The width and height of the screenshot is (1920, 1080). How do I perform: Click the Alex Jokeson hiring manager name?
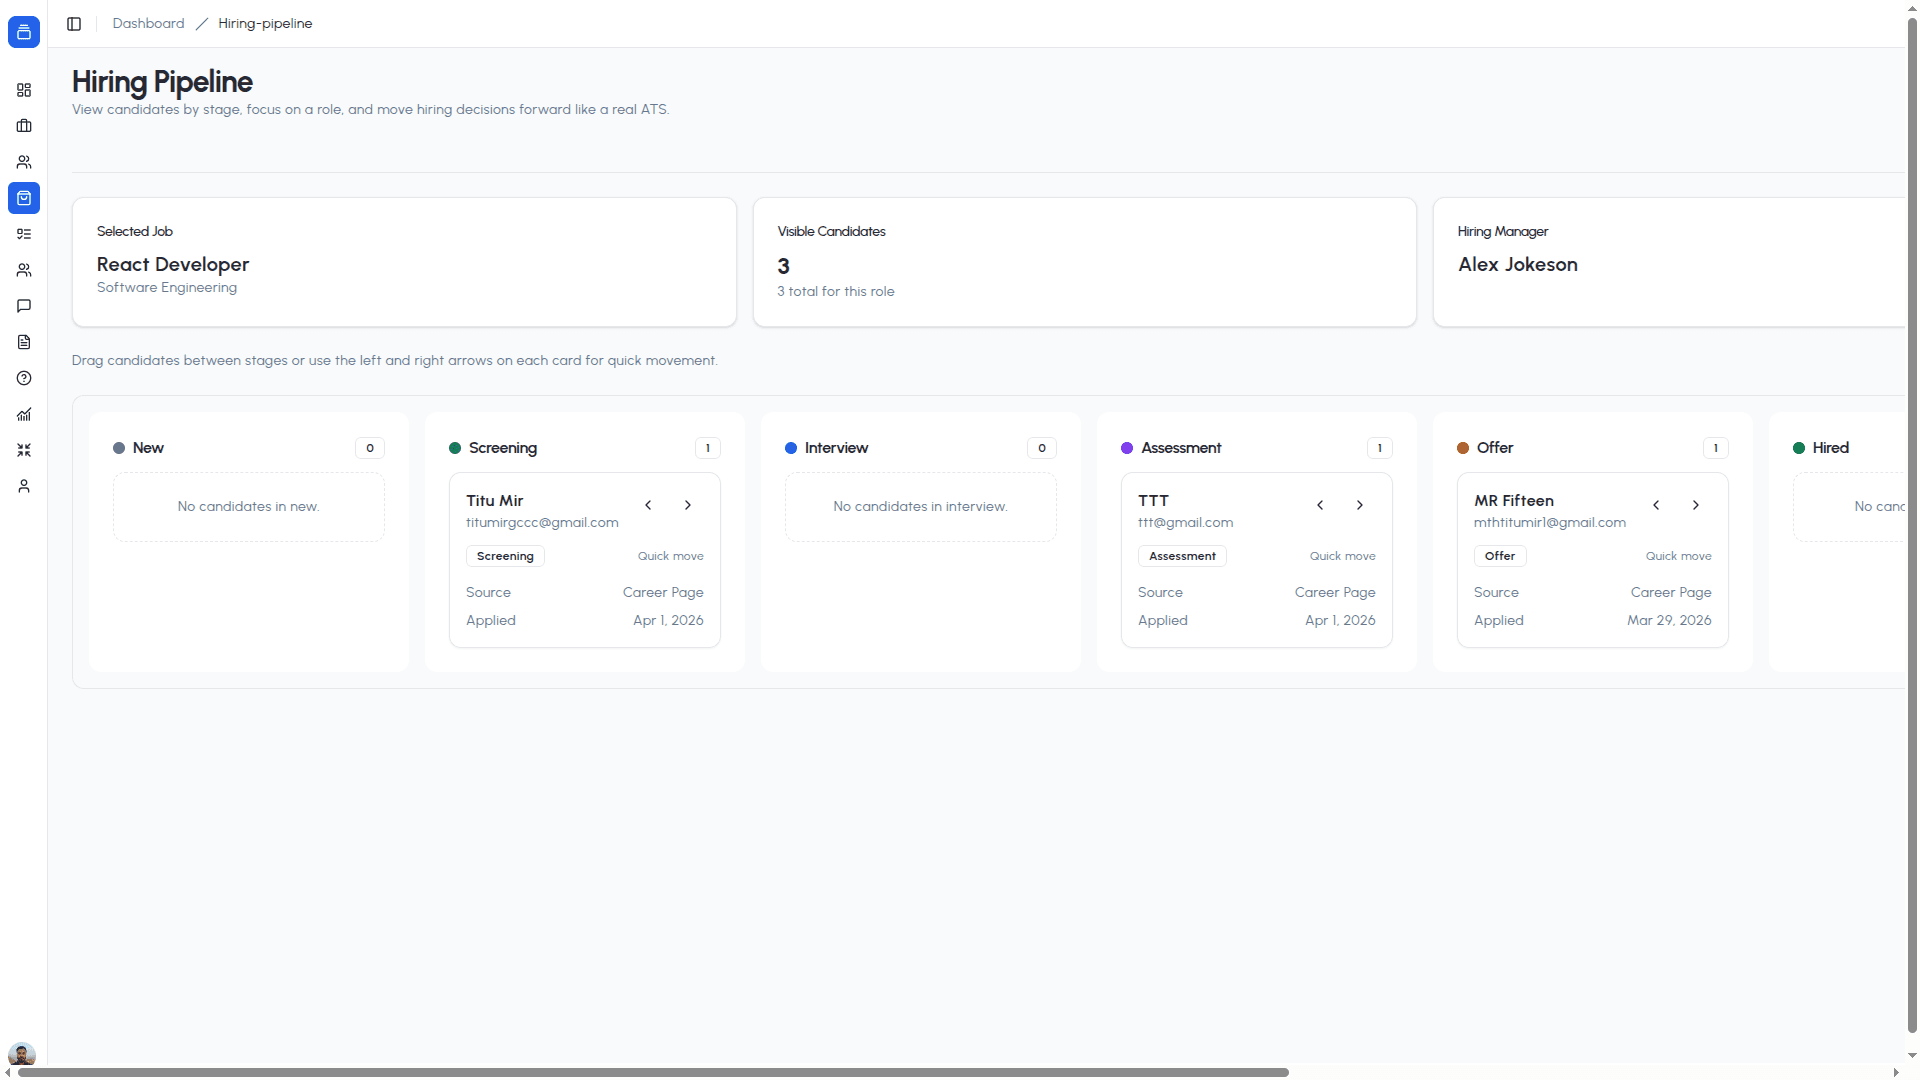tap(1518, 265)
